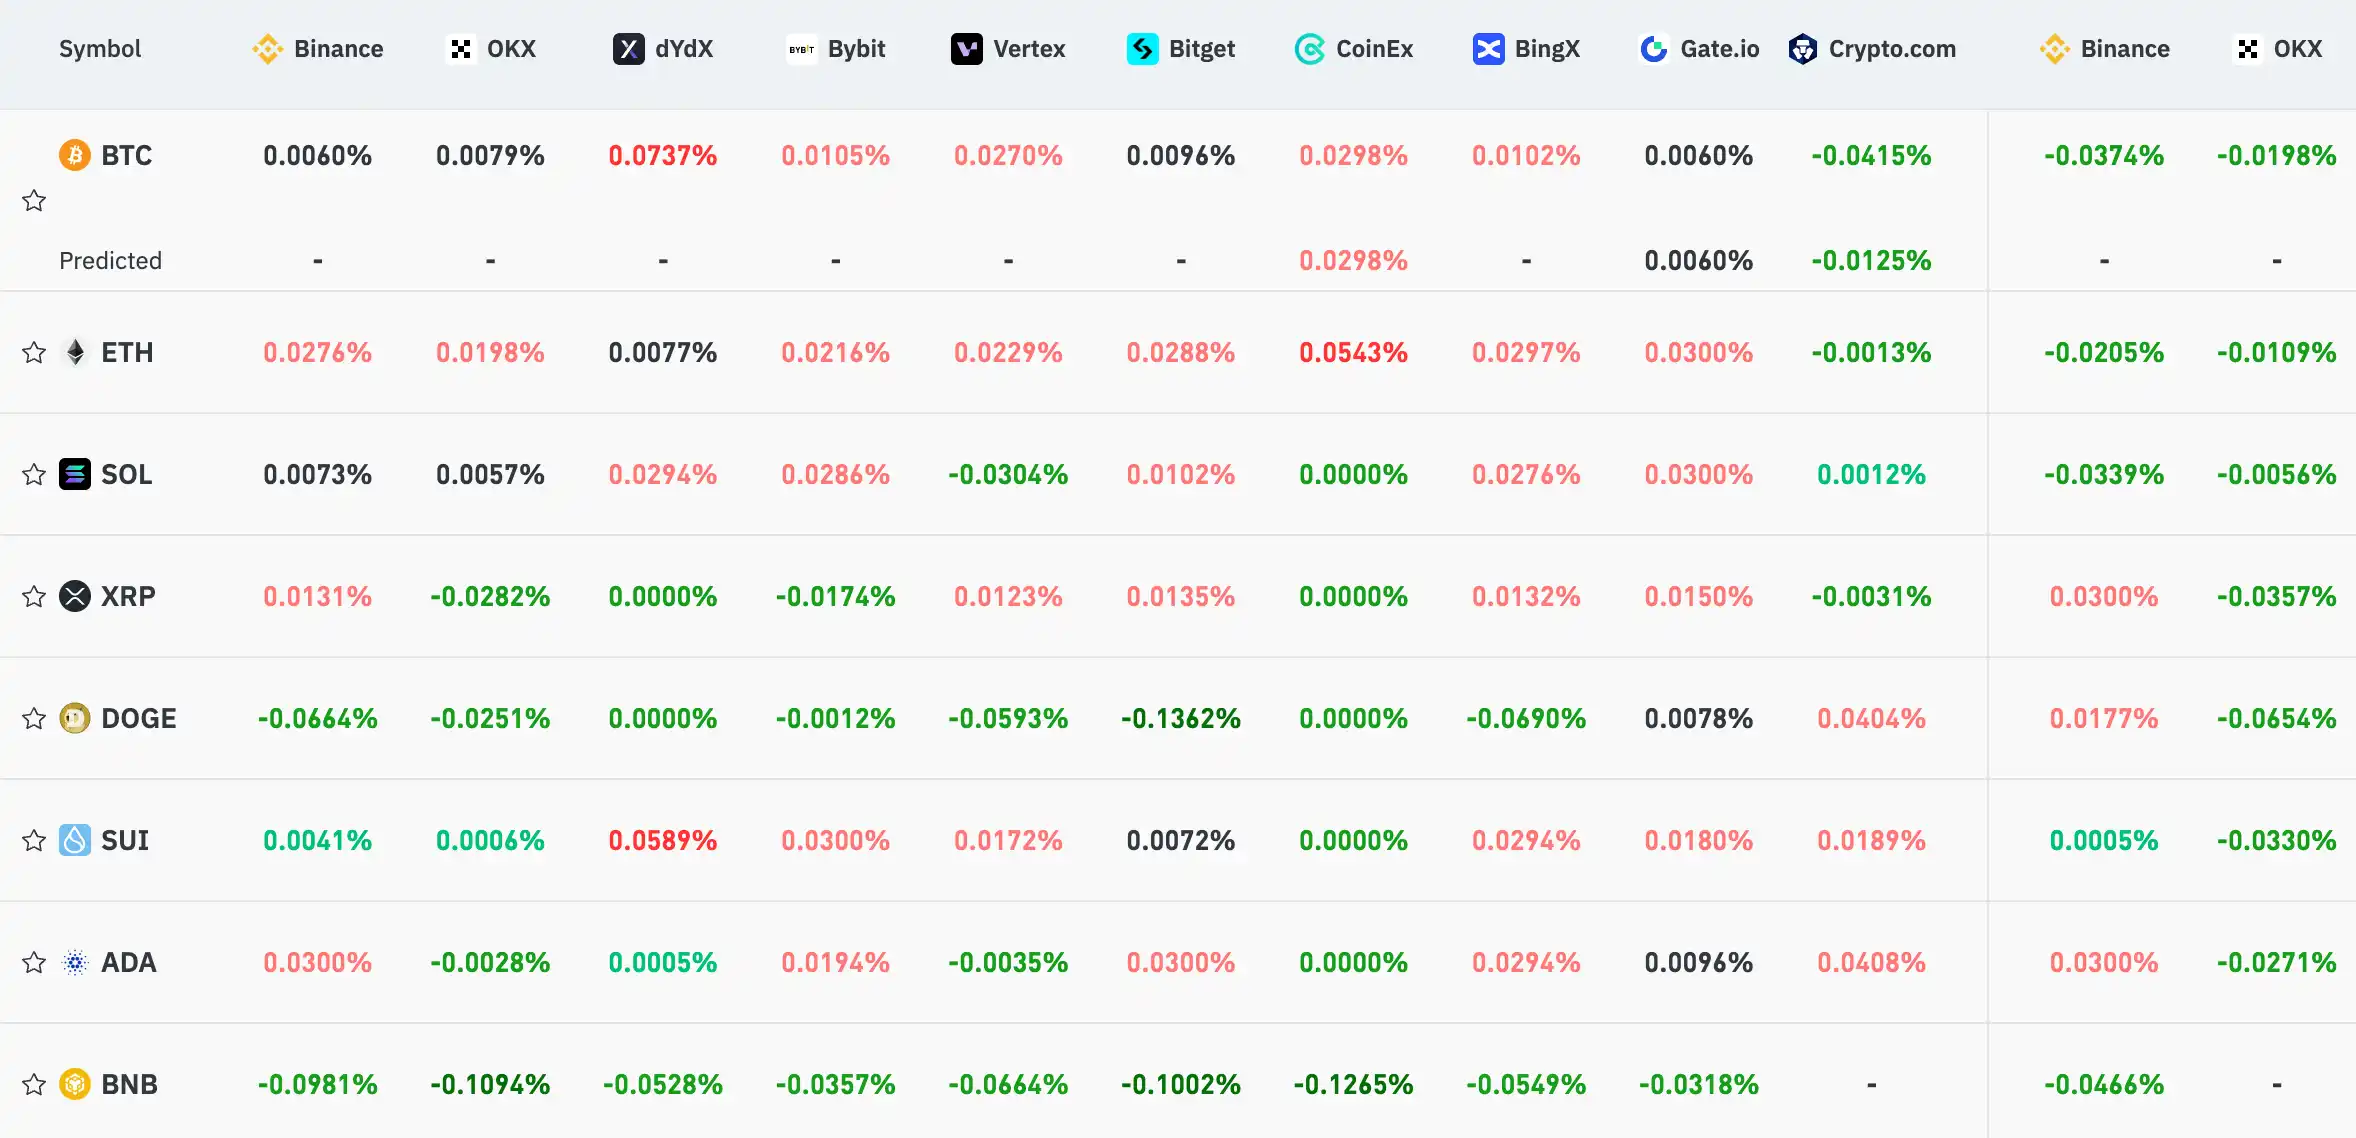Toggle favorite star for BNB
2356x1138 pixels.
[34, 1084]
